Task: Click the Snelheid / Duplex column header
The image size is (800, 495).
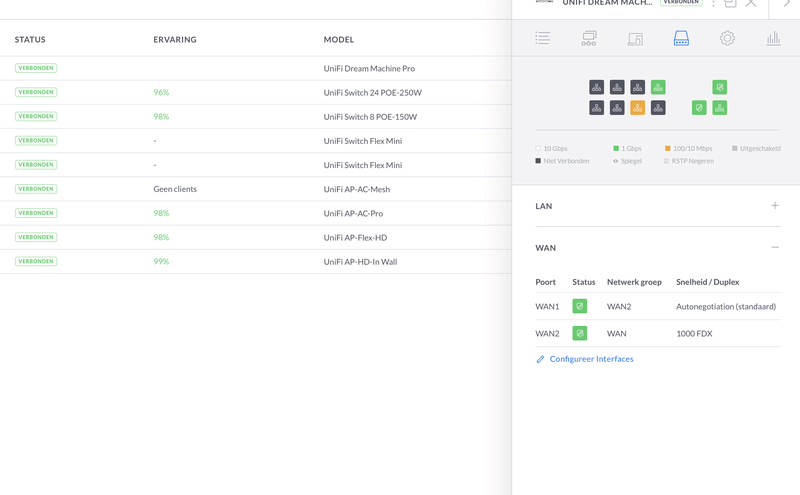Action: coord(708,282)
